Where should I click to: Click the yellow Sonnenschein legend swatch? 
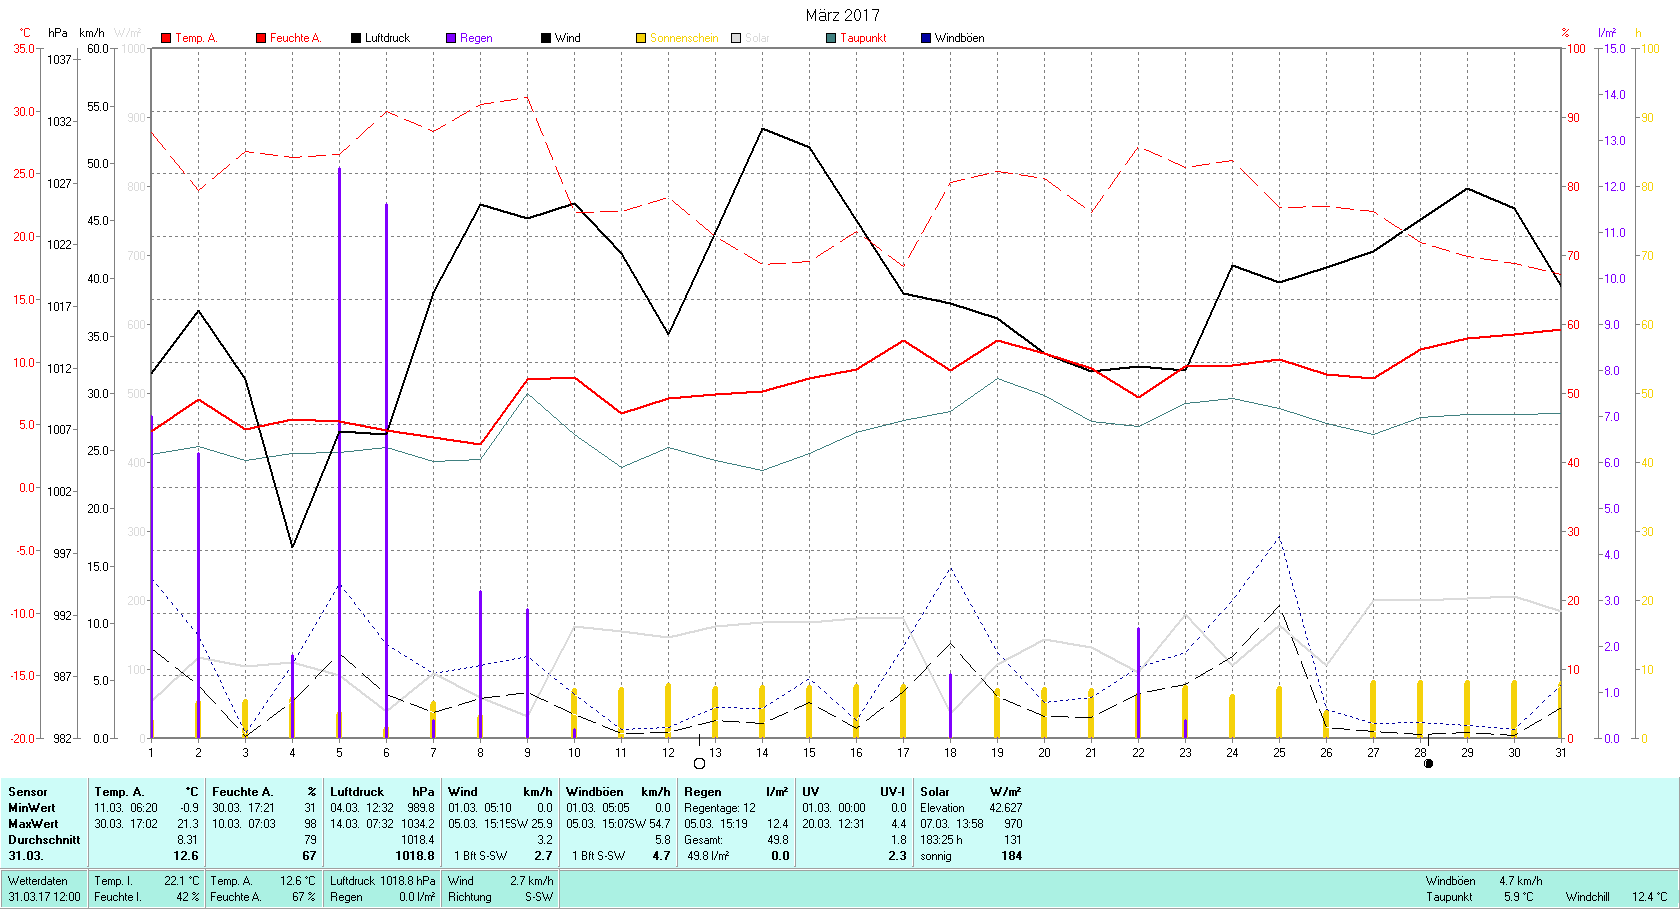[641, 38]
